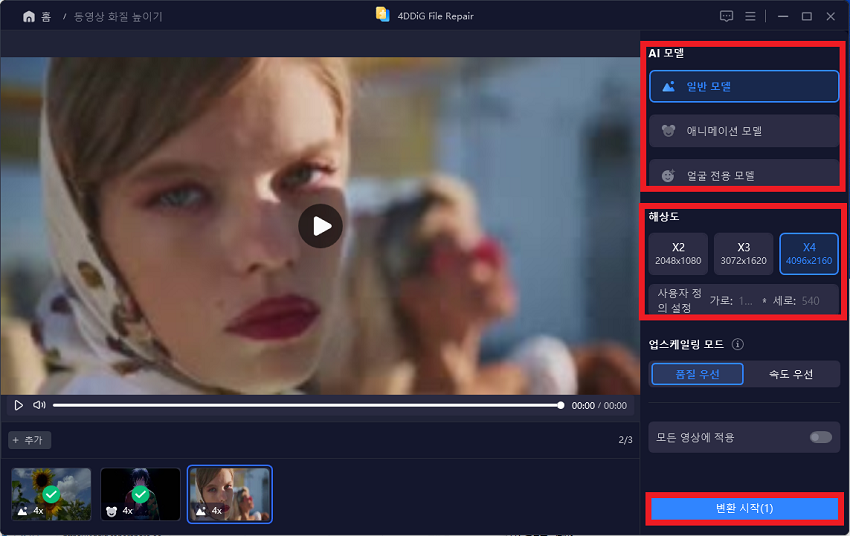Image resolution: width=850 pixels, height=536 pixels.
Task: Set resolution to X3 3072x1620
Action: pyautogui.click(x=743, y=254)
